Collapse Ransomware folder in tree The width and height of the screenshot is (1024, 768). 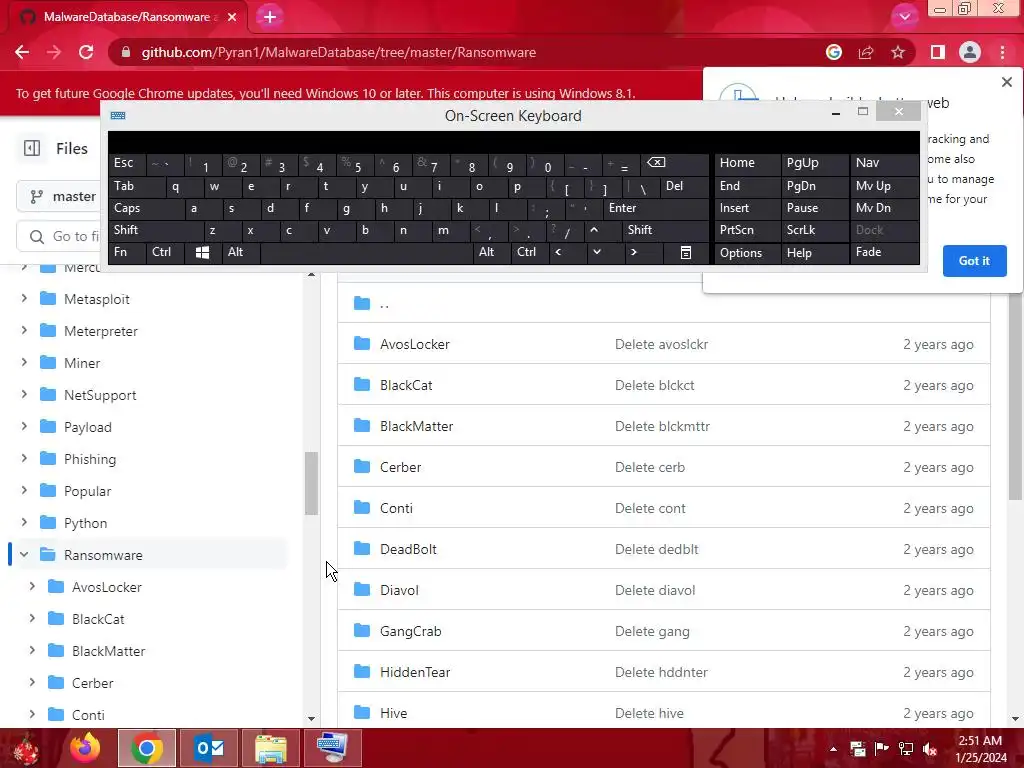[x=24, y=554]
